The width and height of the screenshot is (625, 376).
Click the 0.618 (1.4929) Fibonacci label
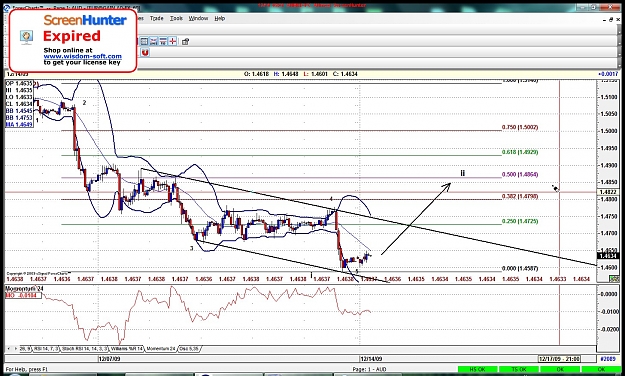pos(520,152)
